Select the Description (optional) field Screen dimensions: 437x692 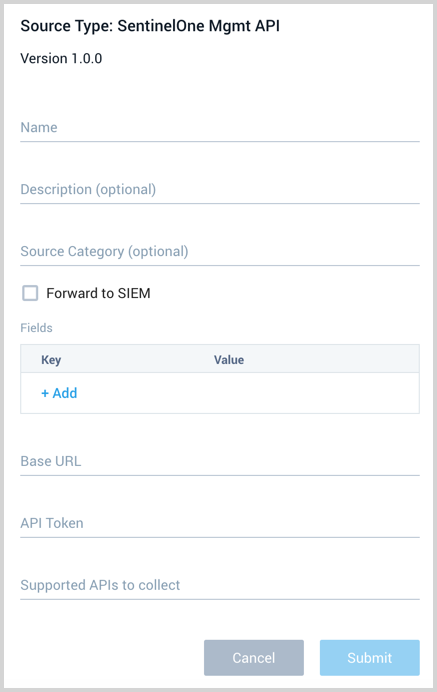[x=220, y=189]
